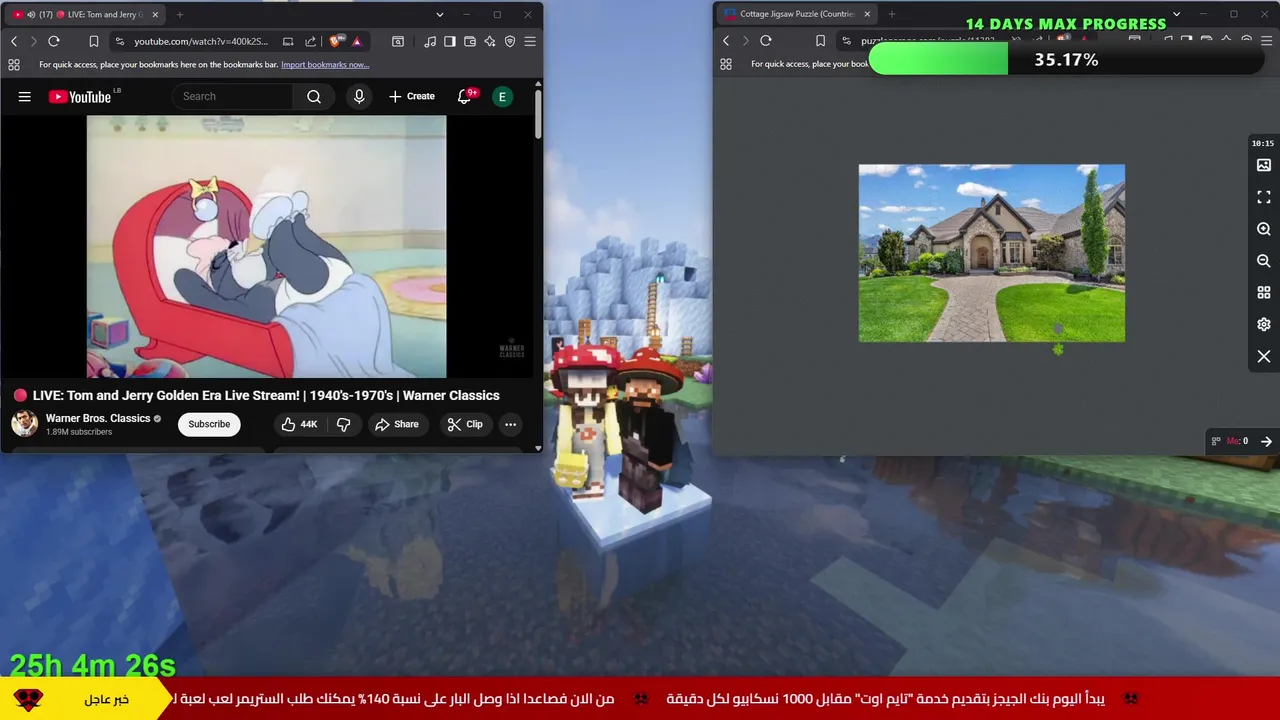Click the Tom and Jerry video player
The height and width of the screenshot is (720, 1280).
click(x=266, y=246)
